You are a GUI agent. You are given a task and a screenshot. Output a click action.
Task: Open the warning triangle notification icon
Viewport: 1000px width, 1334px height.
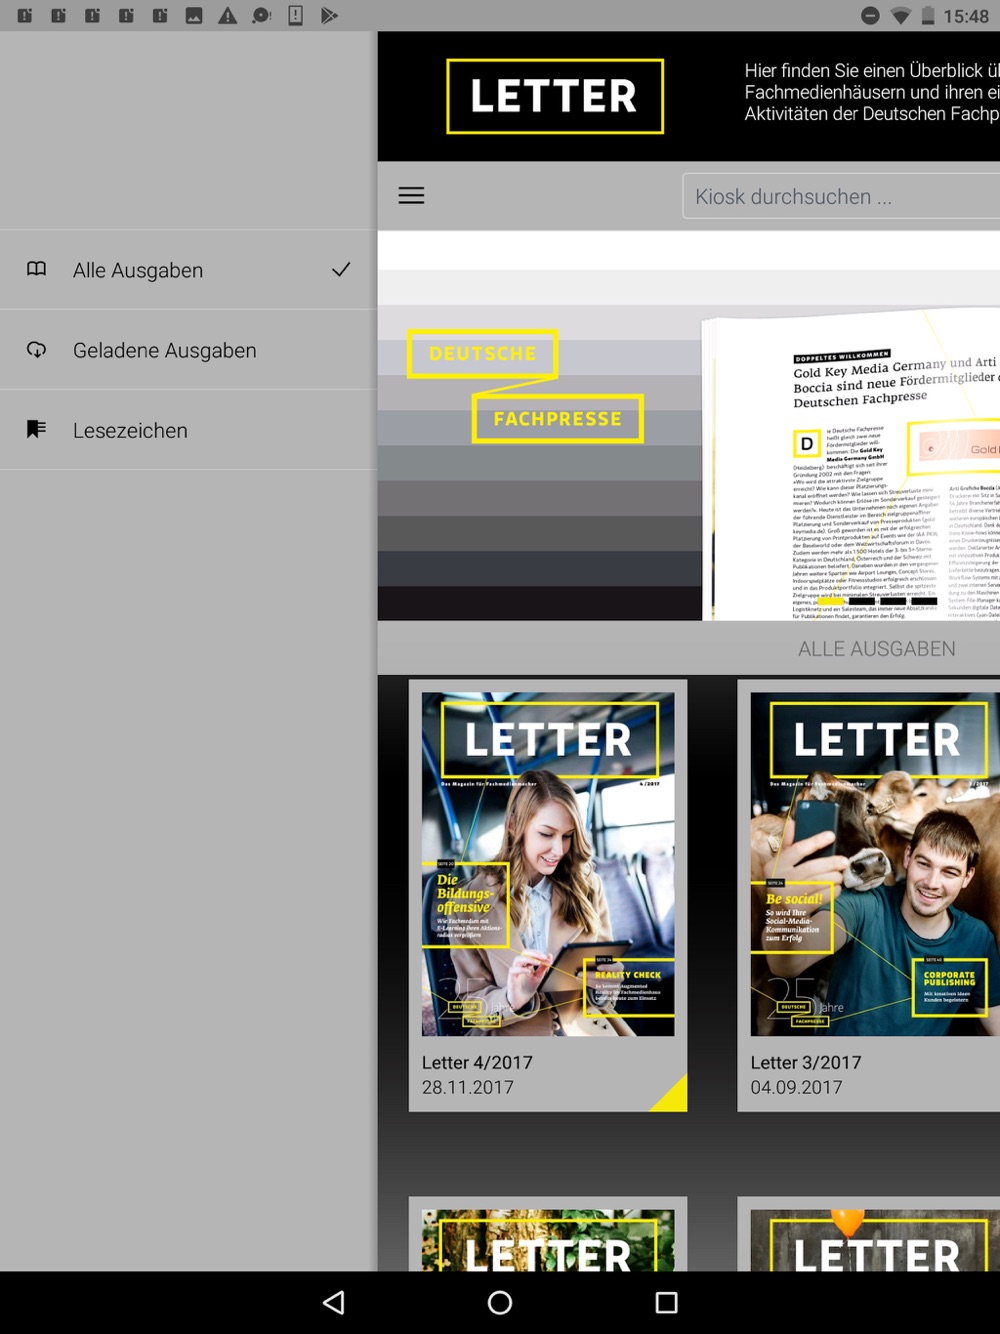(228, 15)
